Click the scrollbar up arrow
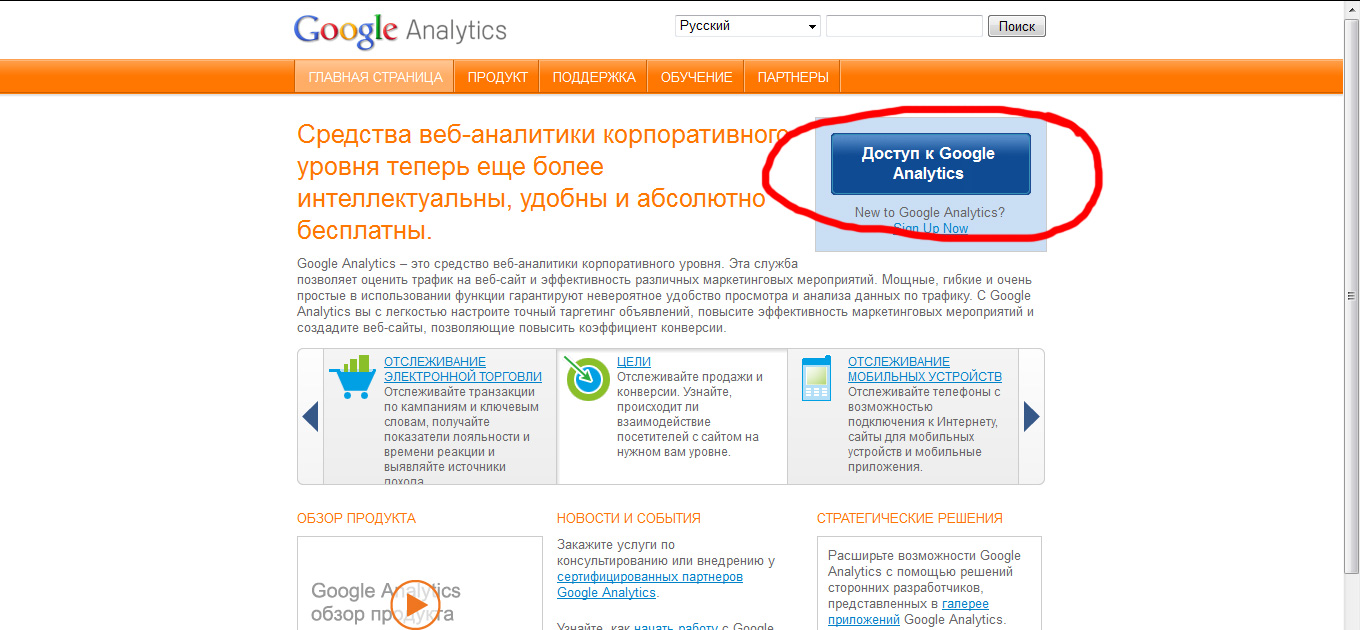The width and height of the screenshot is (1360, 630). [x=1352, y=9]
